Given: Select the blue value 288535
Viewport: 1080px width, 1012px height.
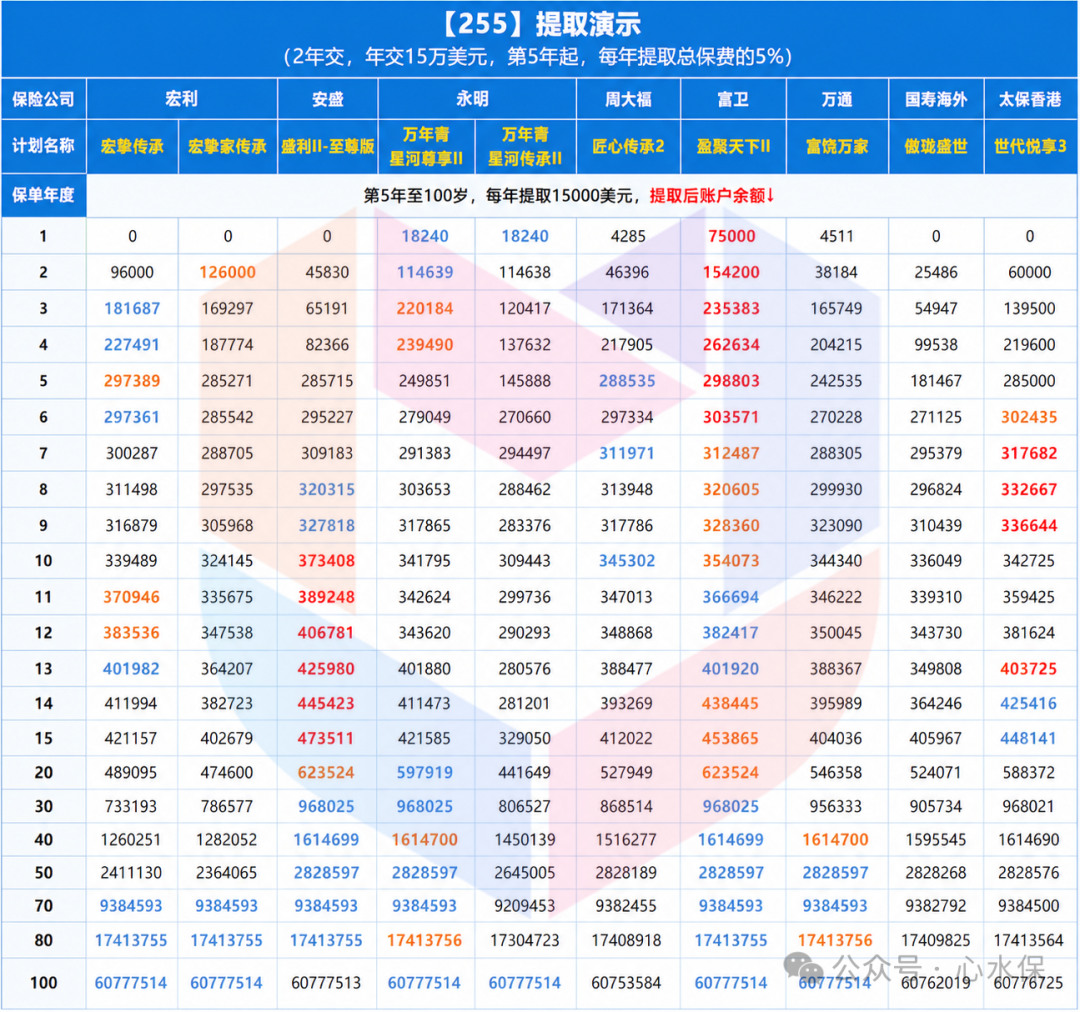Looking at the screenshot, I should pos(627,381).
